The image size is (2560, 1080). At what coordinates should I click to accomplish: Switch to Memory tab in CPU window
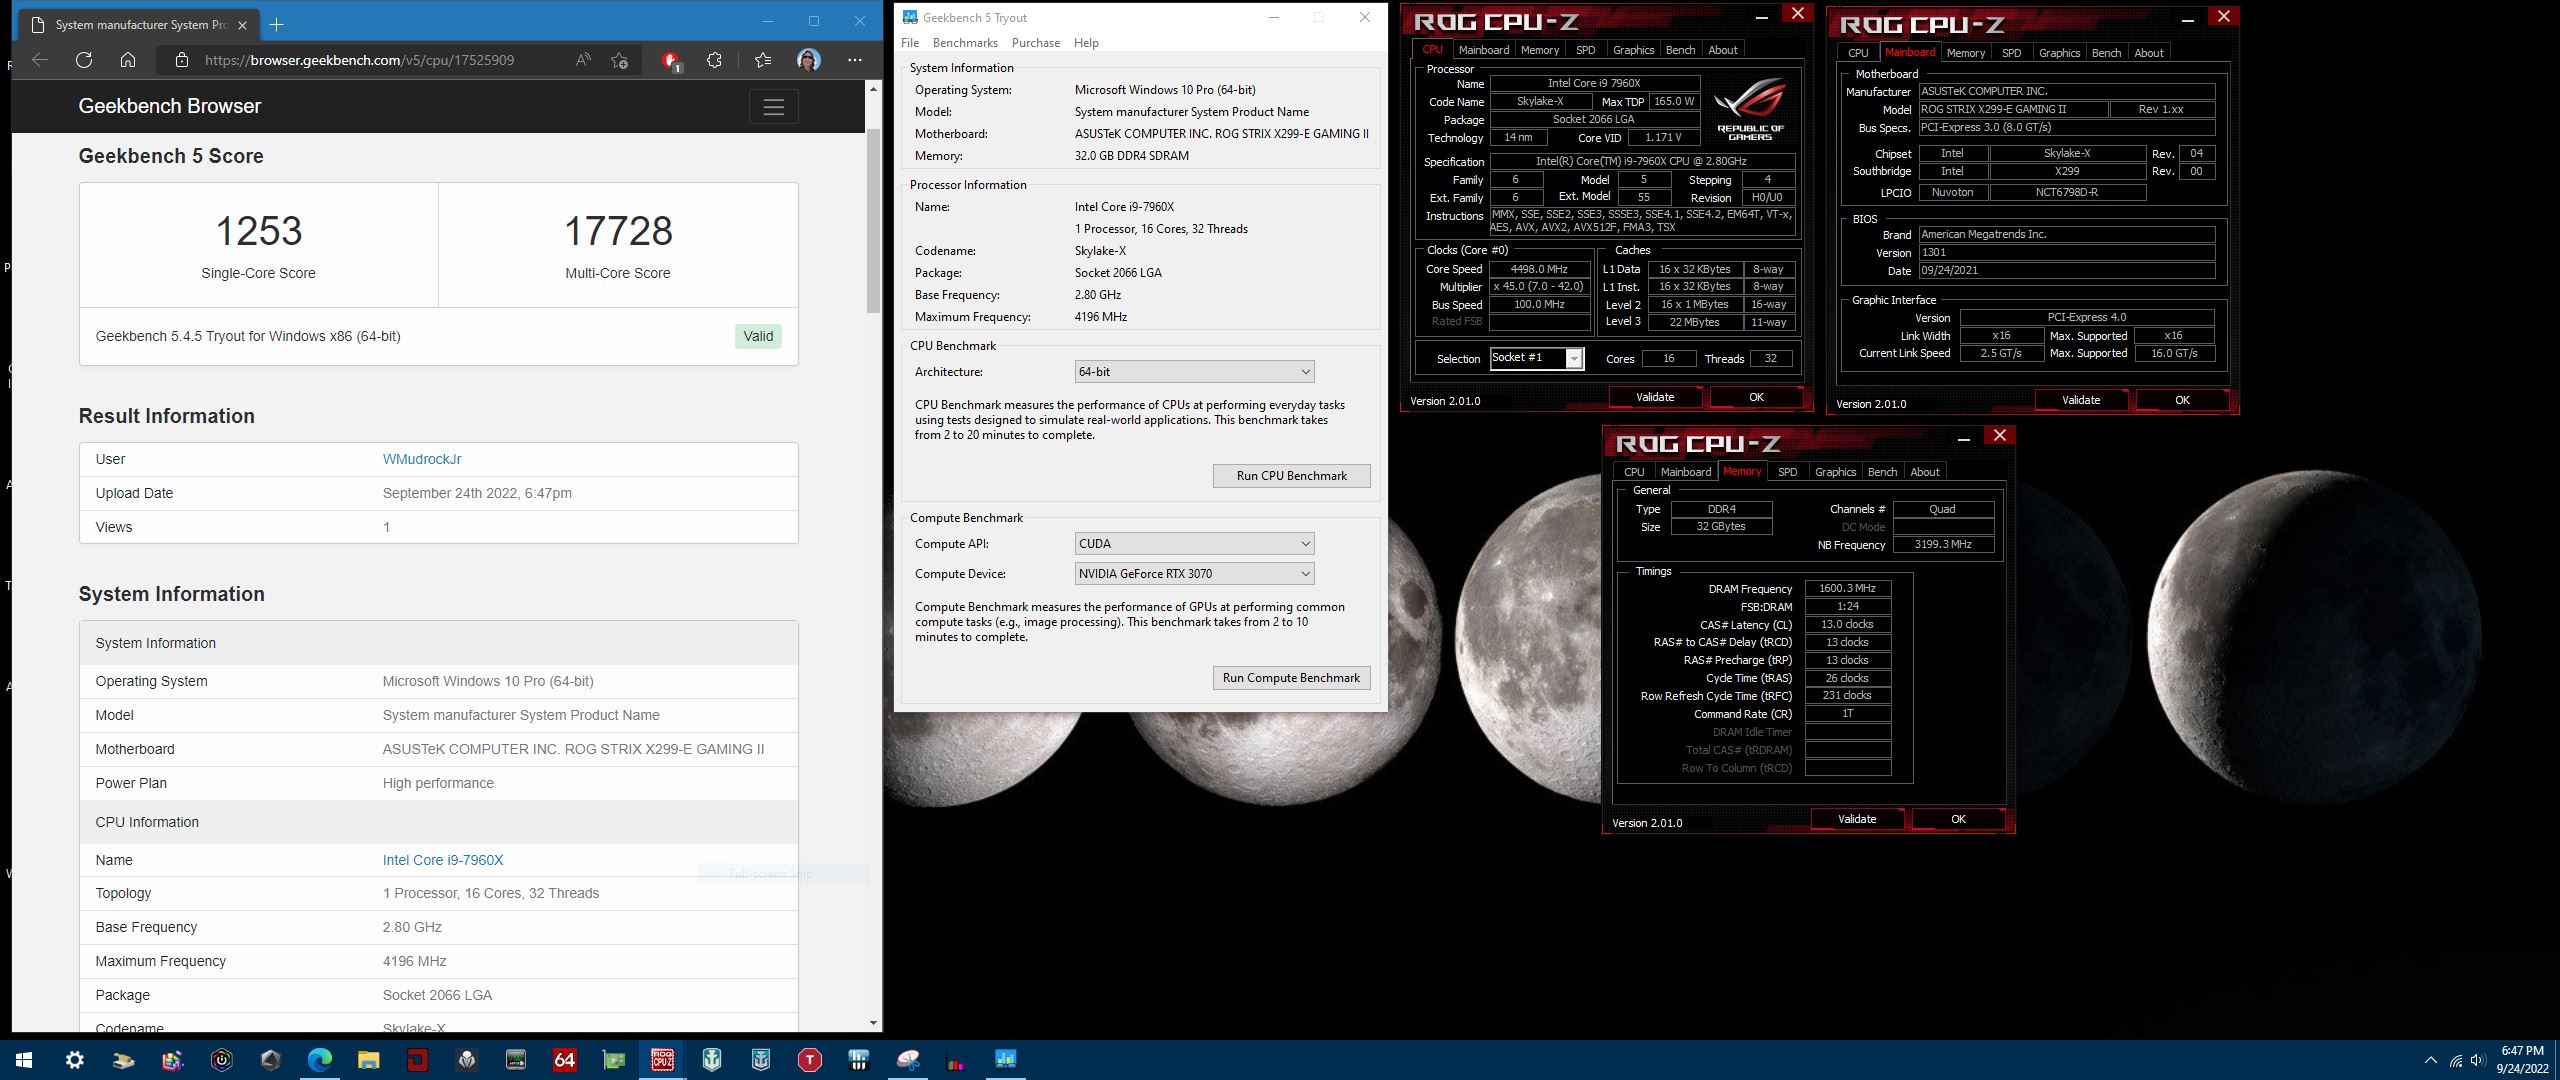[1540, 50]
